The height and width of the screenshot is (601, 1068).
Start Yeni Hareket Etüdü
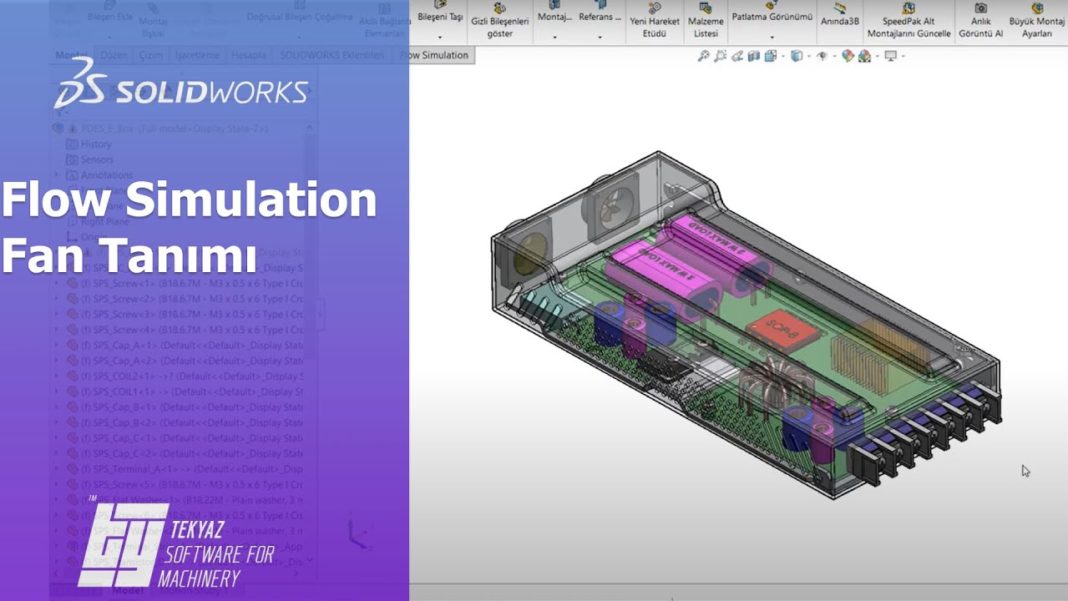pyautogui.click(x=654, y=20)
